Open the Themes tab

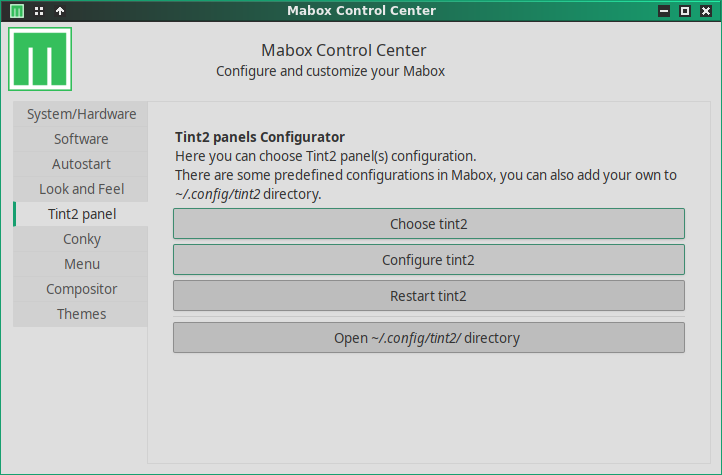81,314
